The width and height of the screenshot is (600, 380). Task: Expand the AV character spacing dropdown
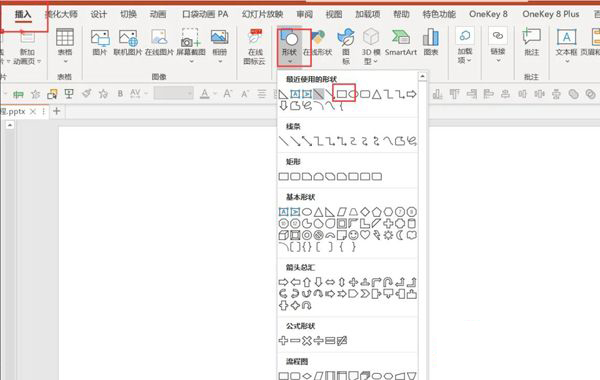[x=146, y=93]
